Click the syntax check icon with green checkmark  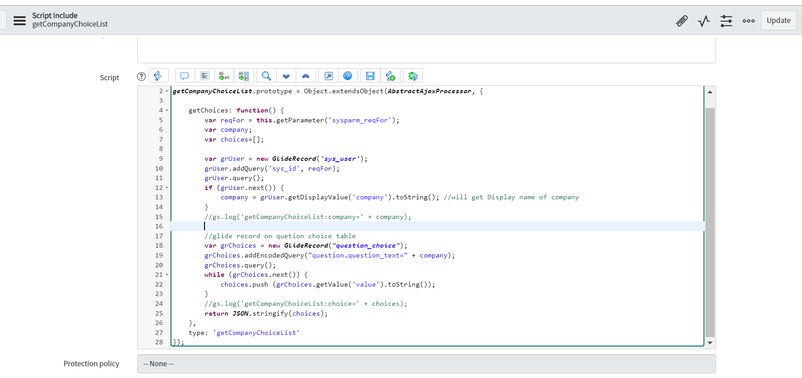(x=390, y=76)
